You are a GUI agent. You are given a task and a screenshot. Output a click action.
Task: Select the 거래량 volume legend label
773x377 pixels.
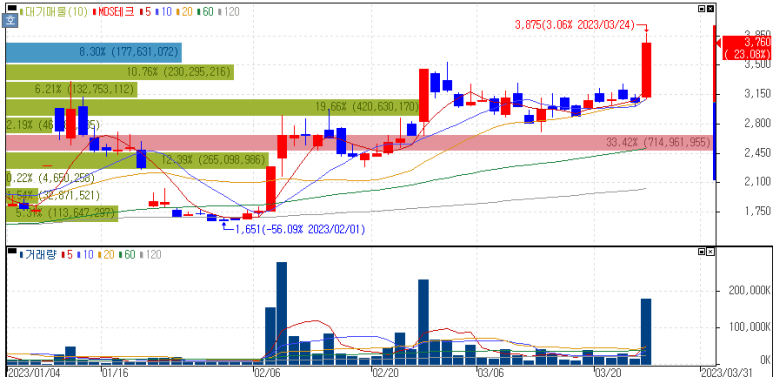pos(39,254)
